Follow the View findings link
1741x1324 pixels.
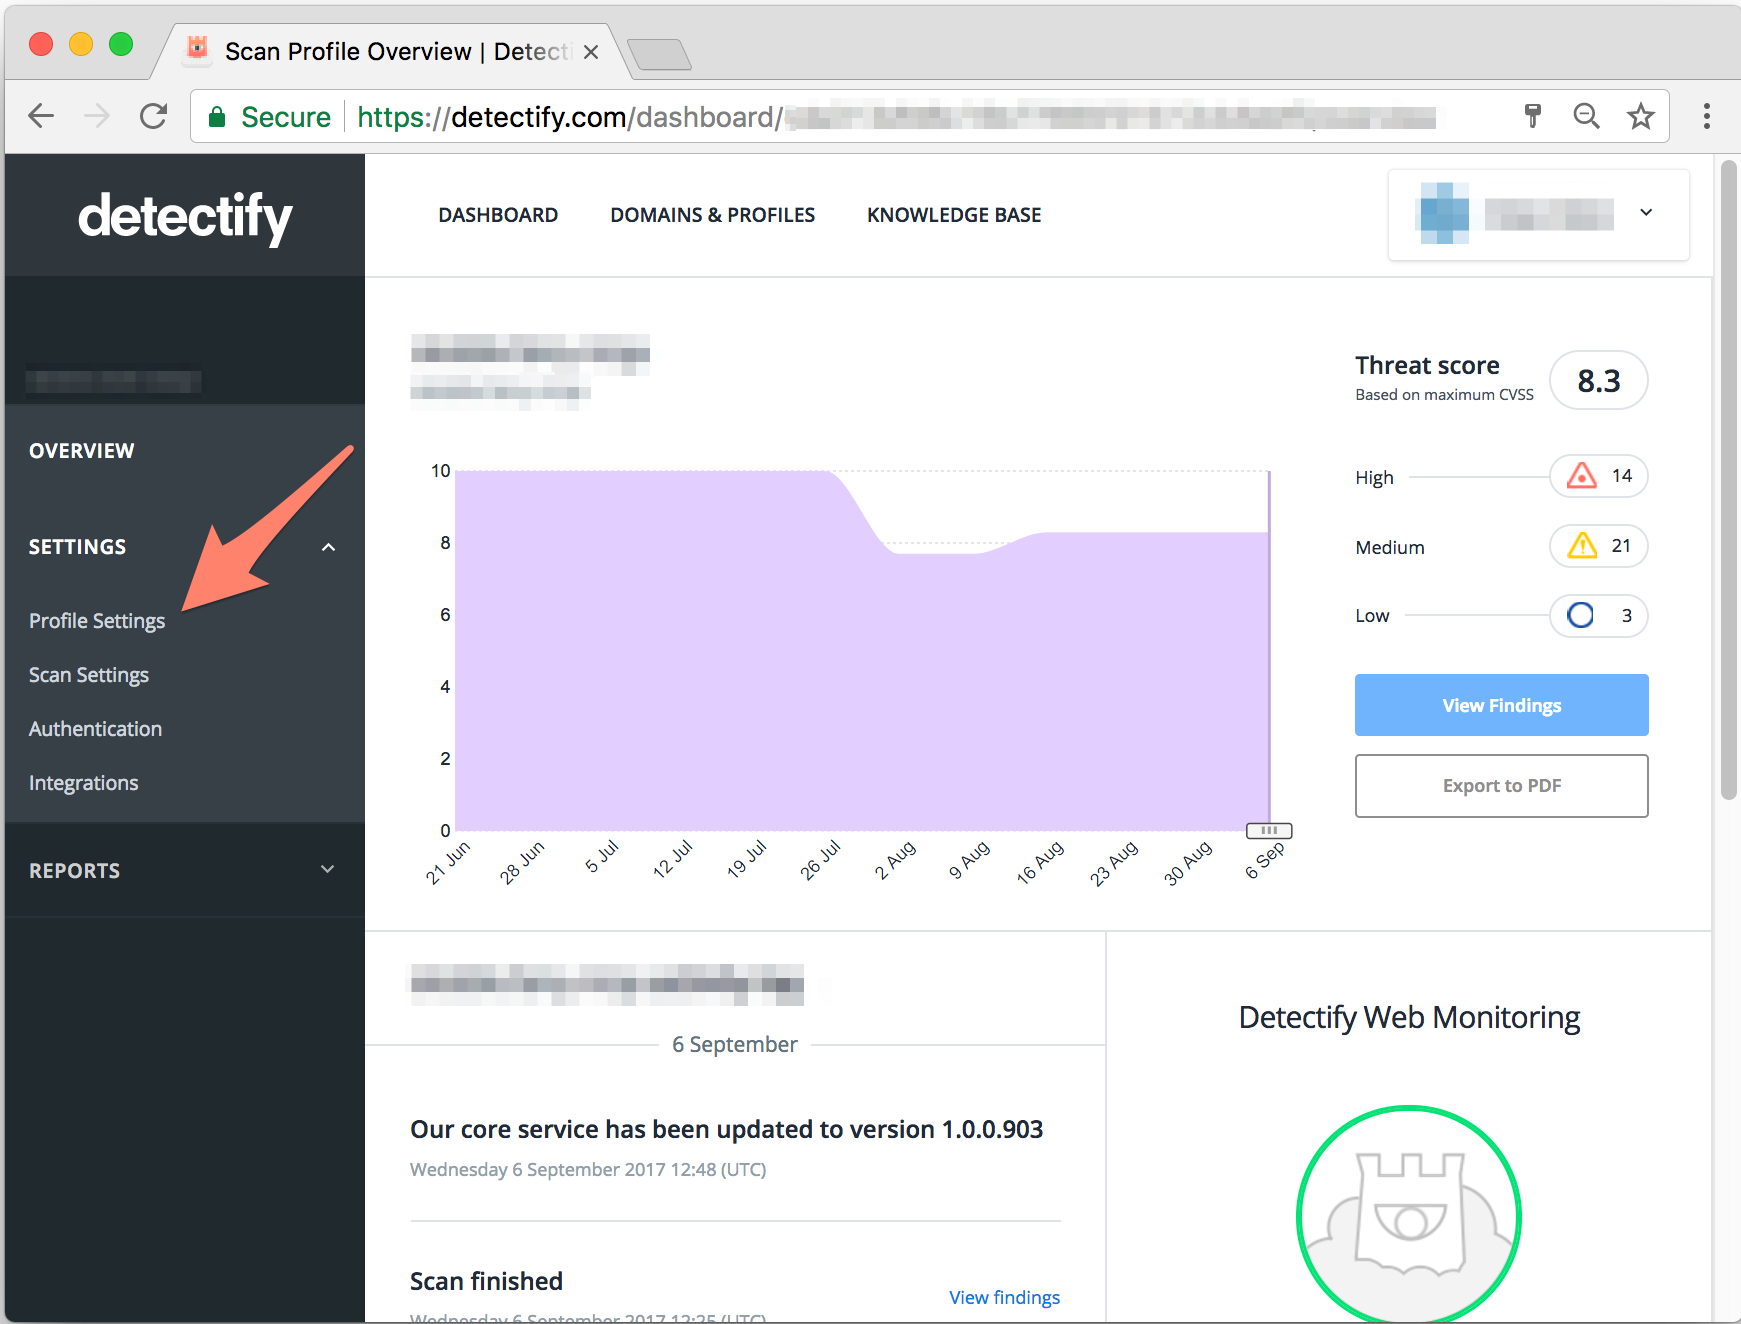(1003, 1297)
